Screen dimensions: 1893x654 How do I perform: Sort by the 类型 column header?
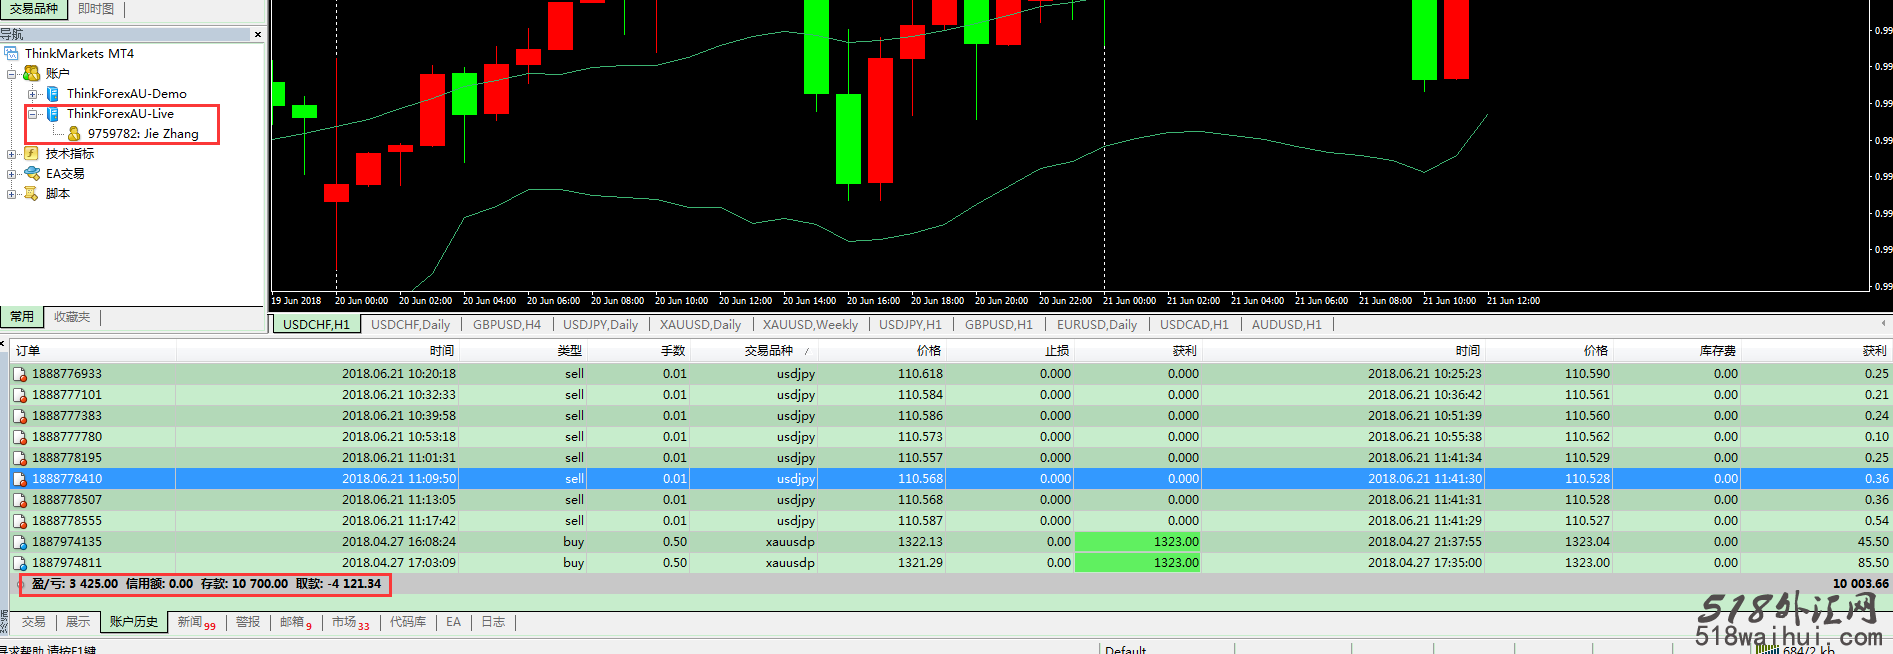click(x=523, y=351)
